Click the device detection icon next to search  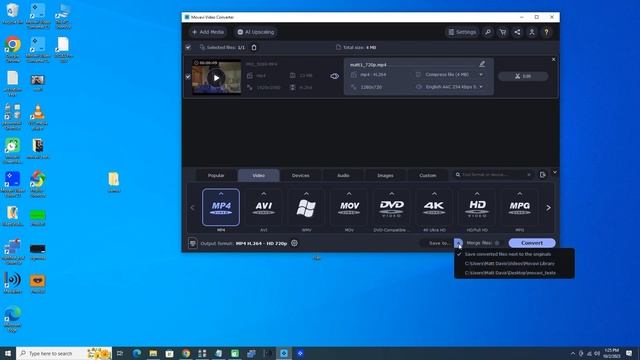point(542,175)
